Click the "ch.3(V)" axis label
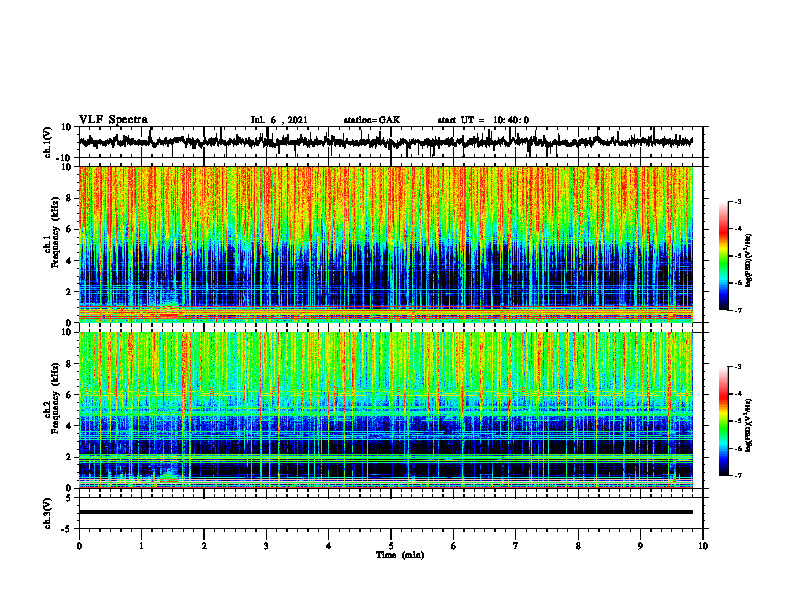The image size is (792, 612). pos(47,513)
